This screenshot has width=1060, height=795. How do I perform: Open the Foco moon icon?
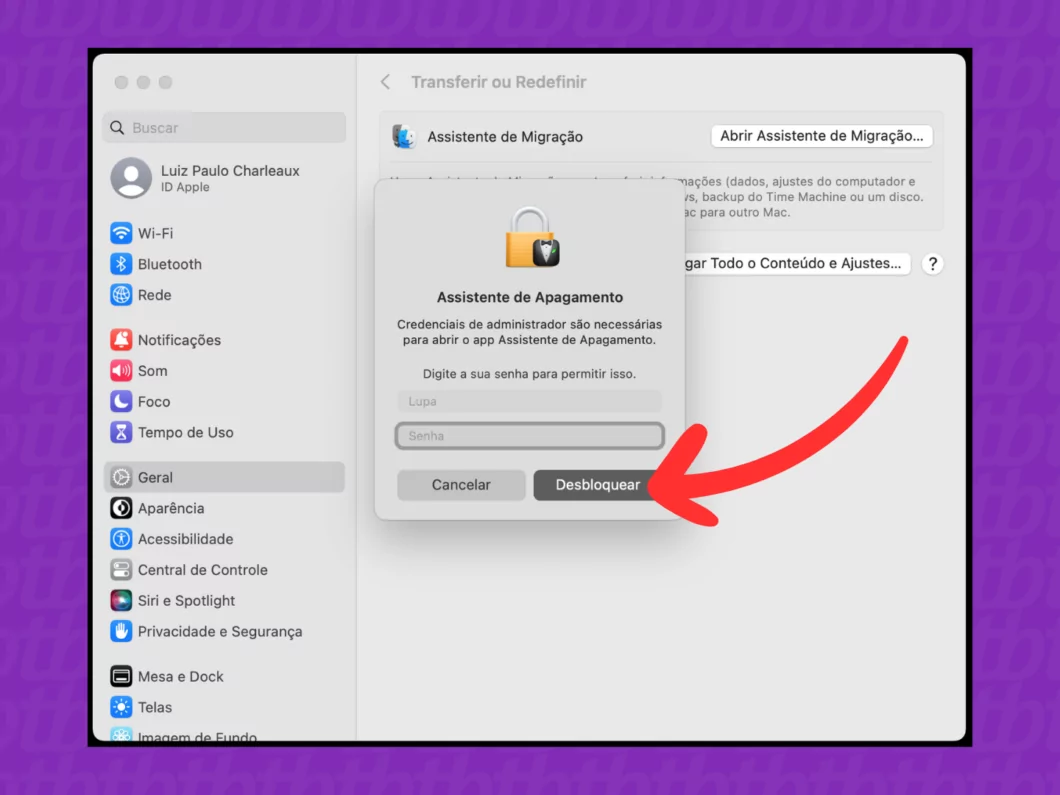coord(121,402)
